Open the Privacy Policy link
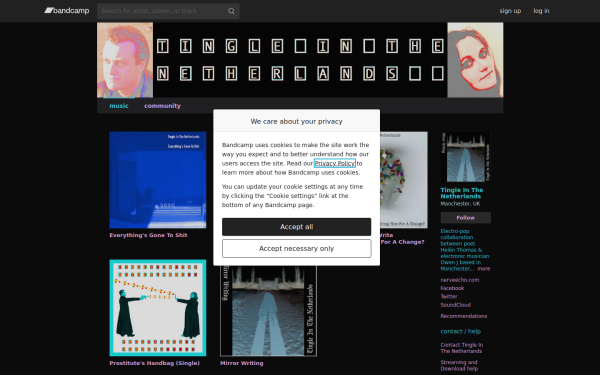The height and width of the screenshot is (375, 600). (x=334, y=163)
